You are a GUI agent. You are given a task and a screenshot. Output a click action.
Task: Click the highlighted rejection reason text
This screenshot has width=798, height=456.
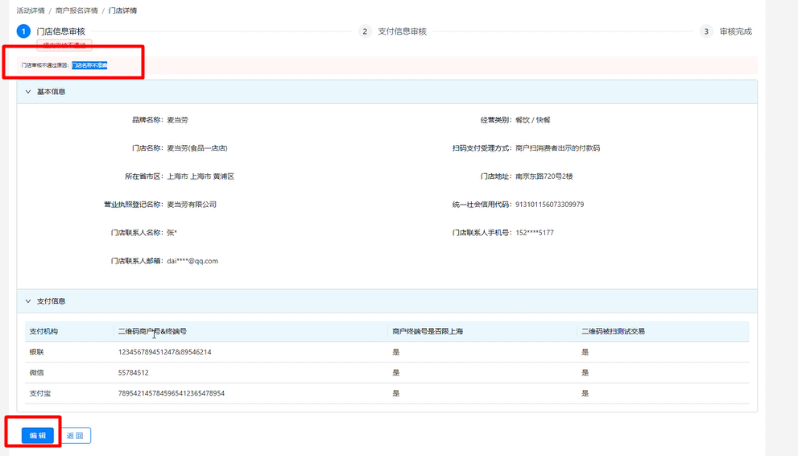(x=90, y=65)
